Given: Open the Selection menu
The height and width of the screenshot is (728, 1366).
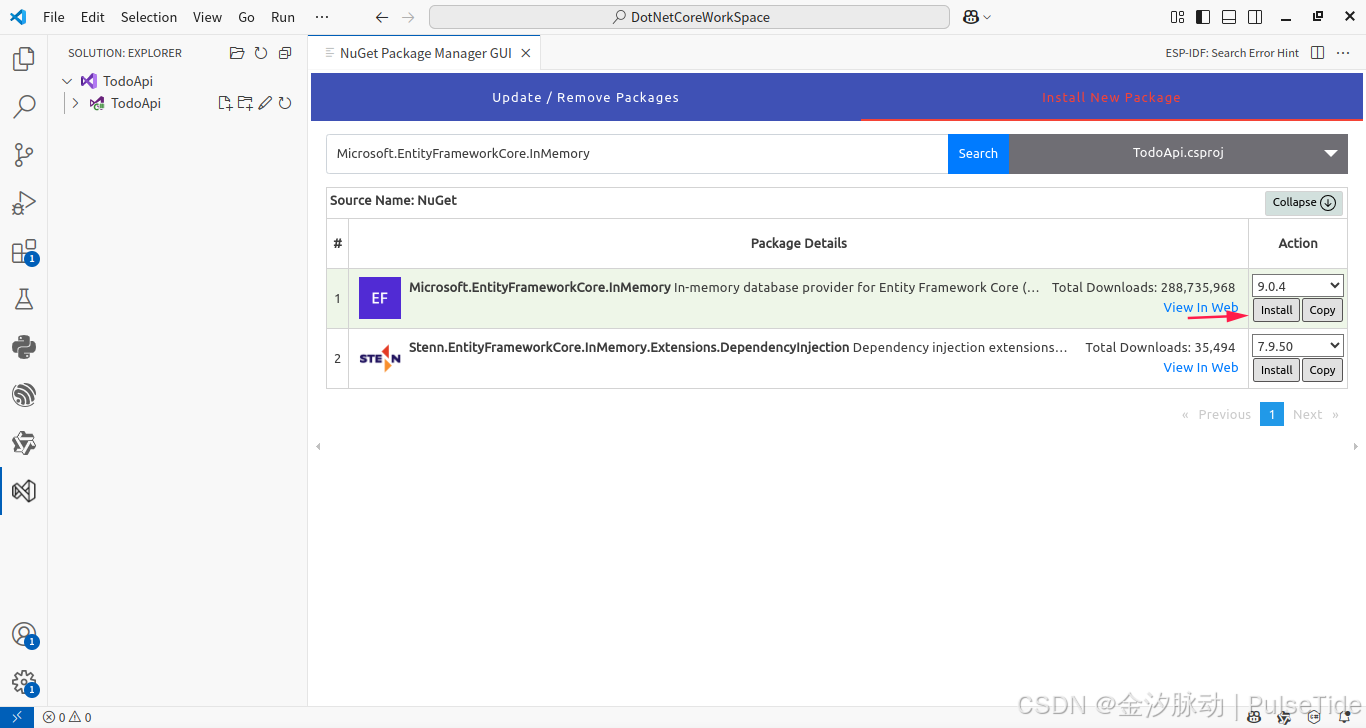Looking at the screenshot, I should click(x=149, y=17).
